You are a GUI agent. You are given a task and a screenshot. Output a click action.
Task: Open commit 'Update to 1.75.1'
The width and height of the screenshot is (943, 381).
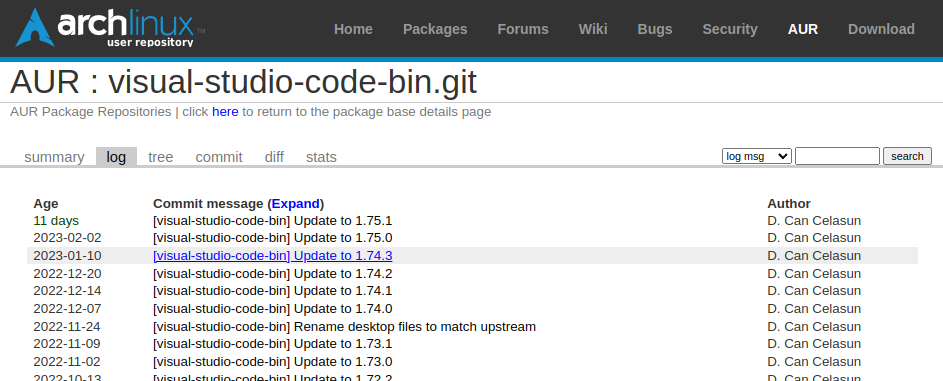tap(272, 221)
